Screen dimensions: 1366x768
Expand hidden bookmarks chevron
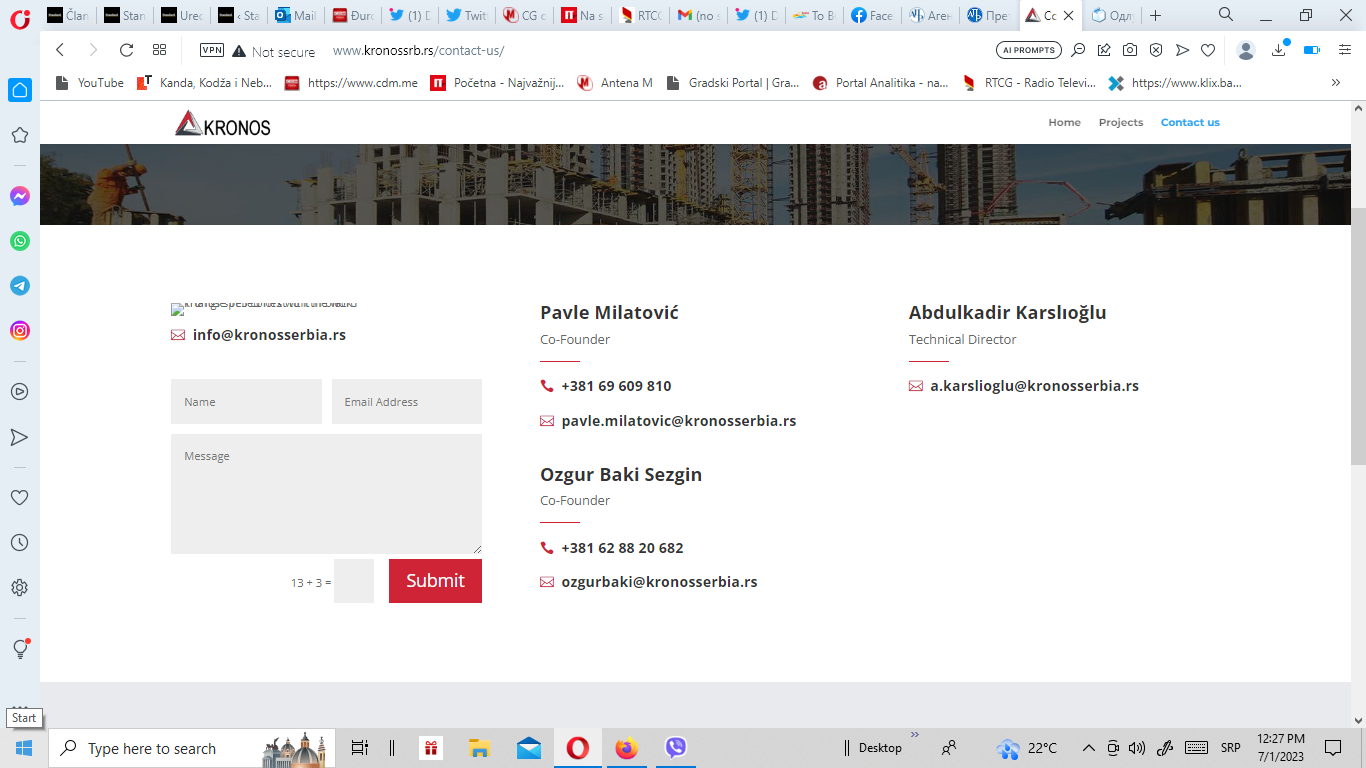point(1336,83)
